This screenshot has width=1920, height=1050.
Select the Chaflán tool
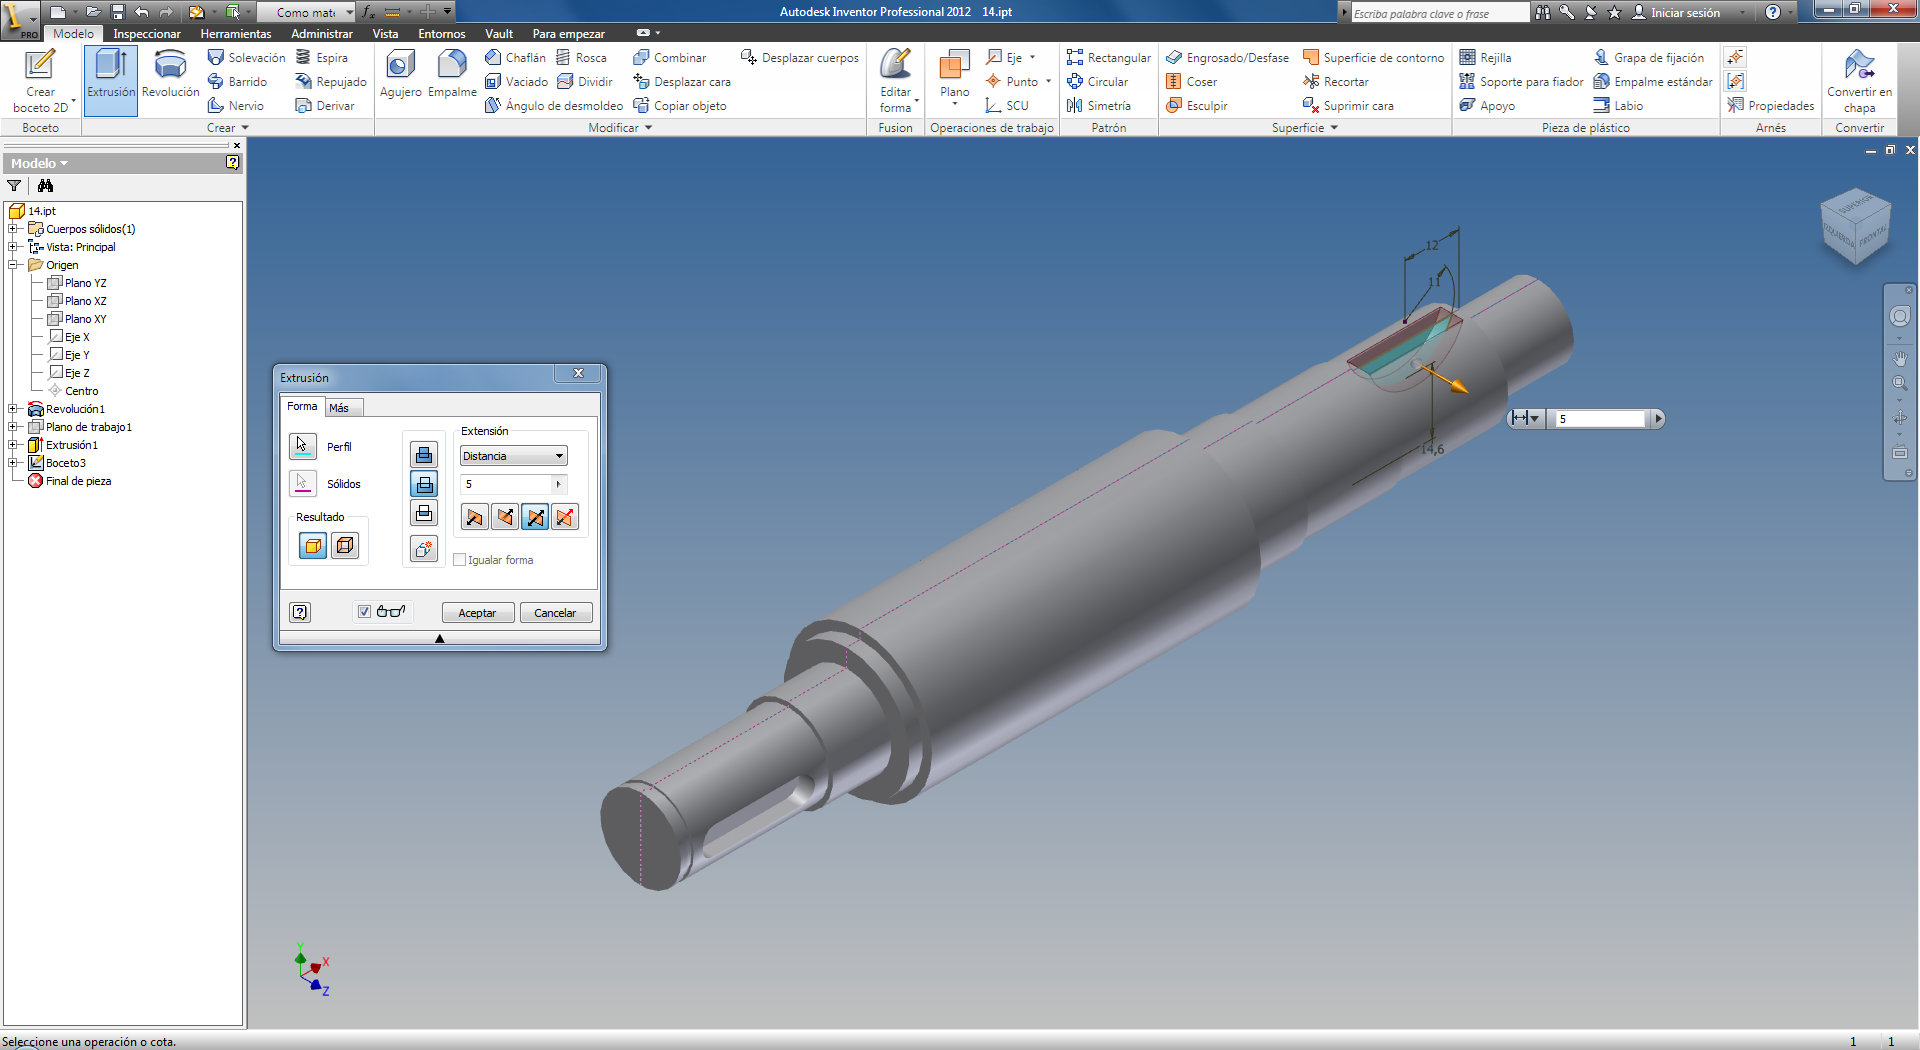(x=515, y=58)
